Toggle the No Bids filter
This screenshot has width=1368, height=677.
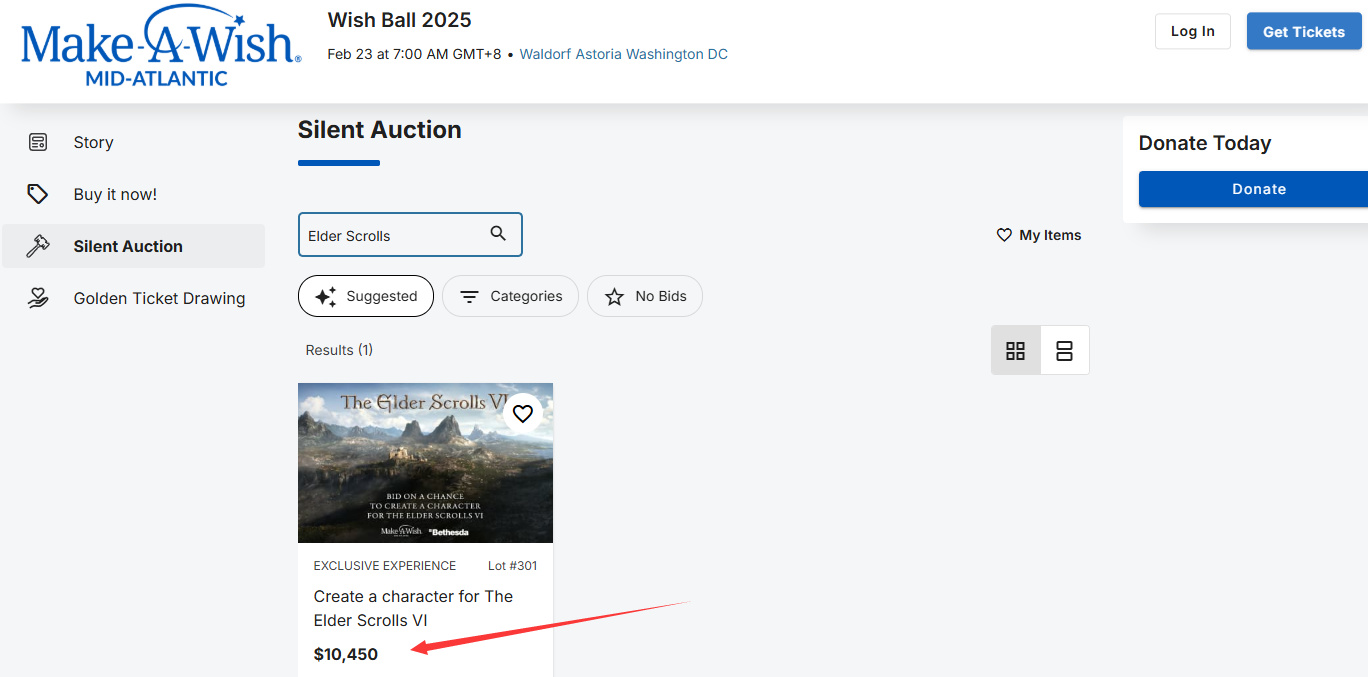pyautogui.click(x=645, y=296)
